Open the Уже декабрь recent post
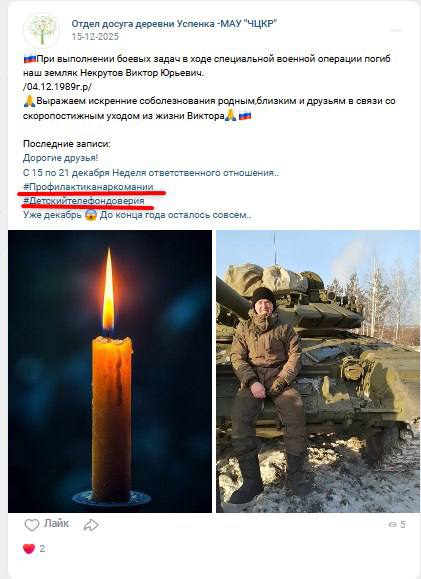421x579 pixels. point(137,215)
